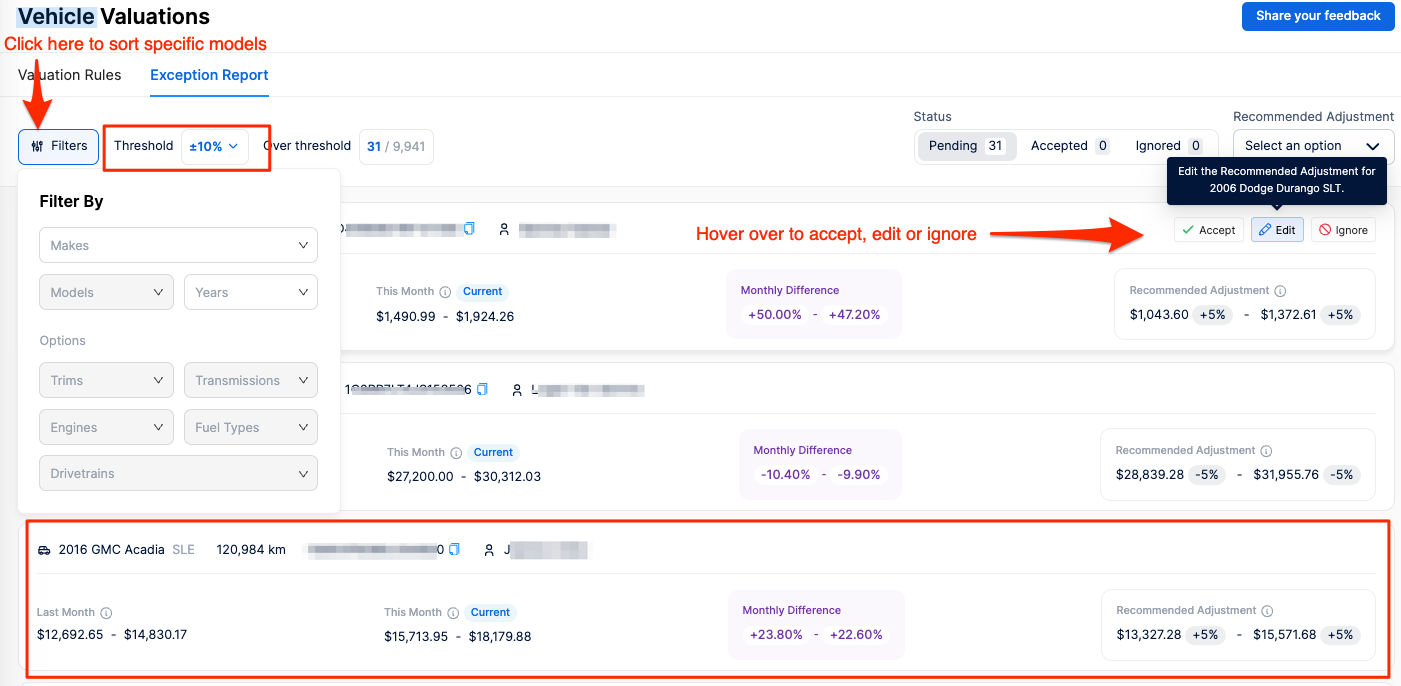Switch status to Accepted

[1069, 146]
